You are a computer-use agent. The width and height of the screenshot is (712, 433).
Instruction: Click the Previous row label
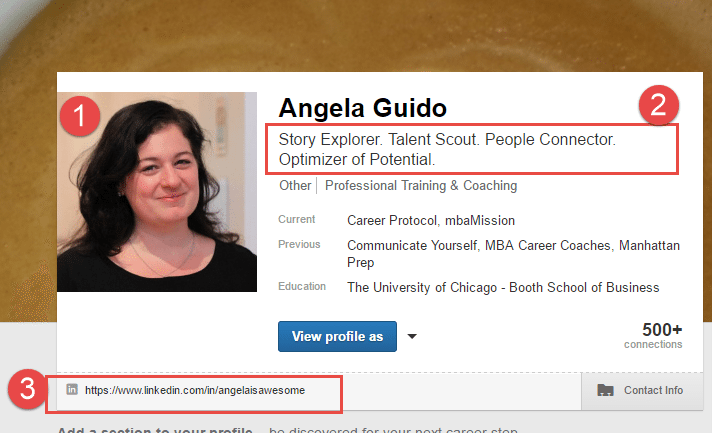click(299, 244)
